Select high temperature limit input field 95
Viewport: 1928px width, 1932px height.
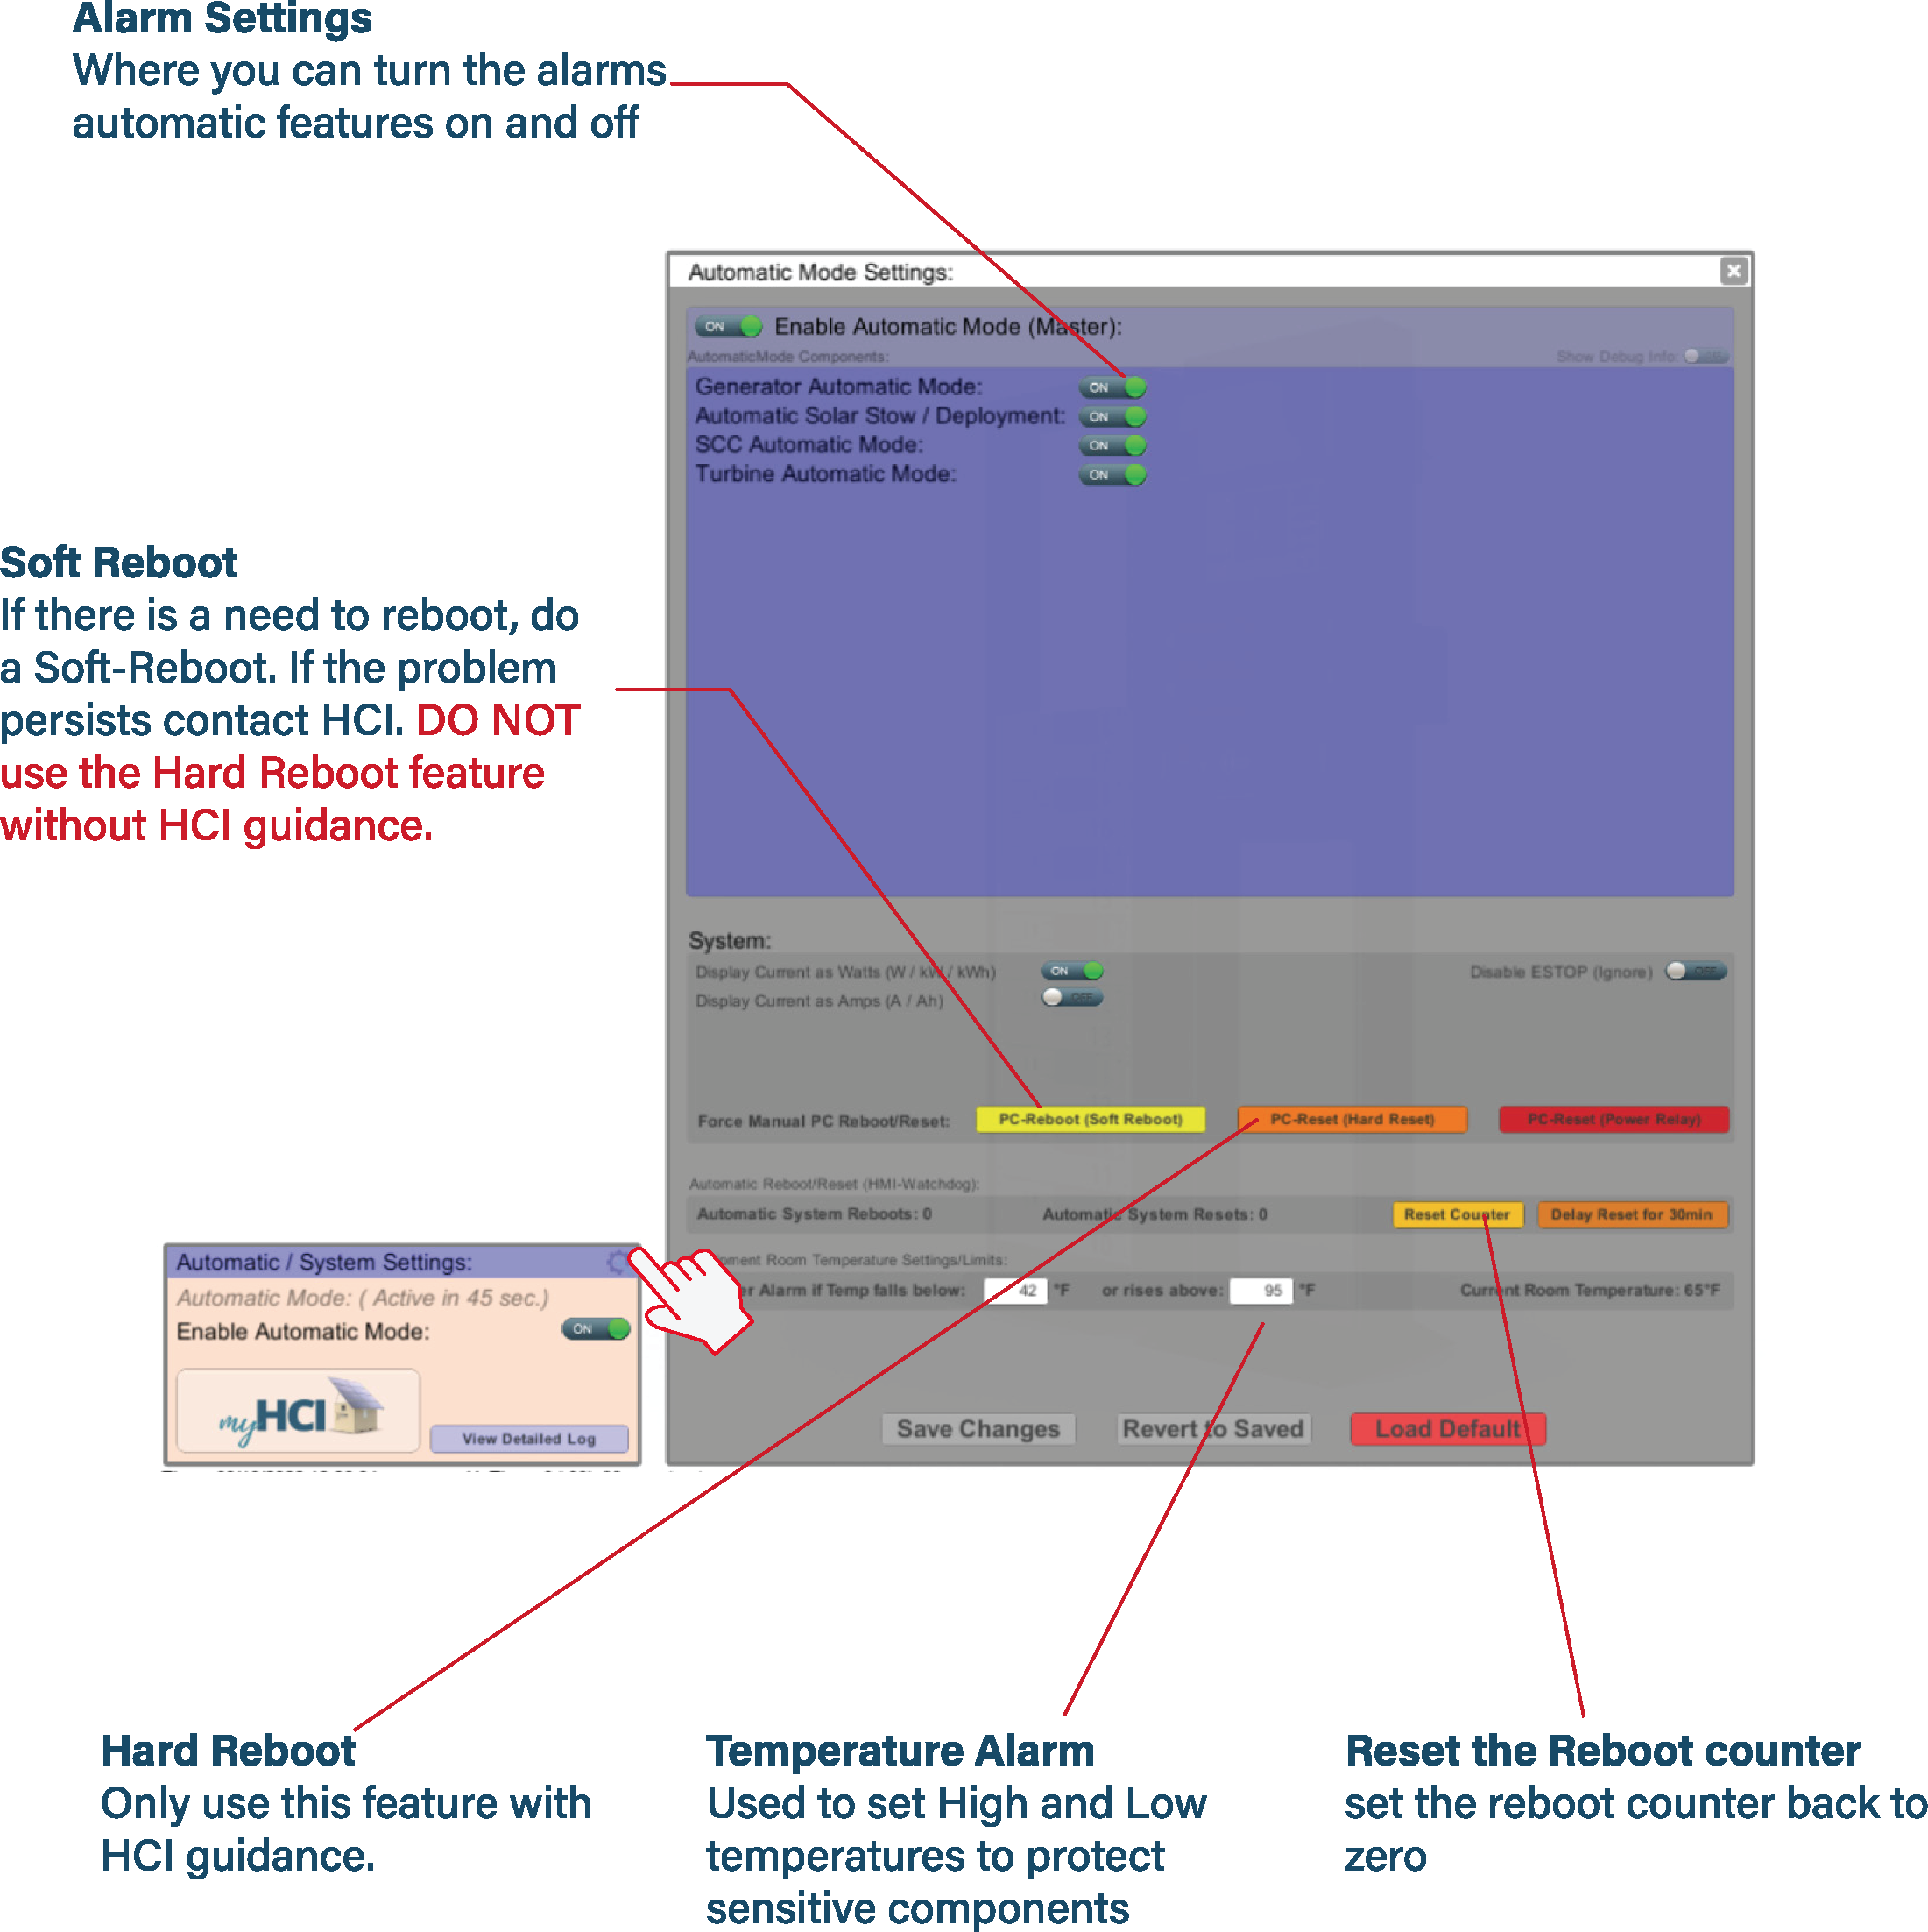click(x=1262, y=1291)
